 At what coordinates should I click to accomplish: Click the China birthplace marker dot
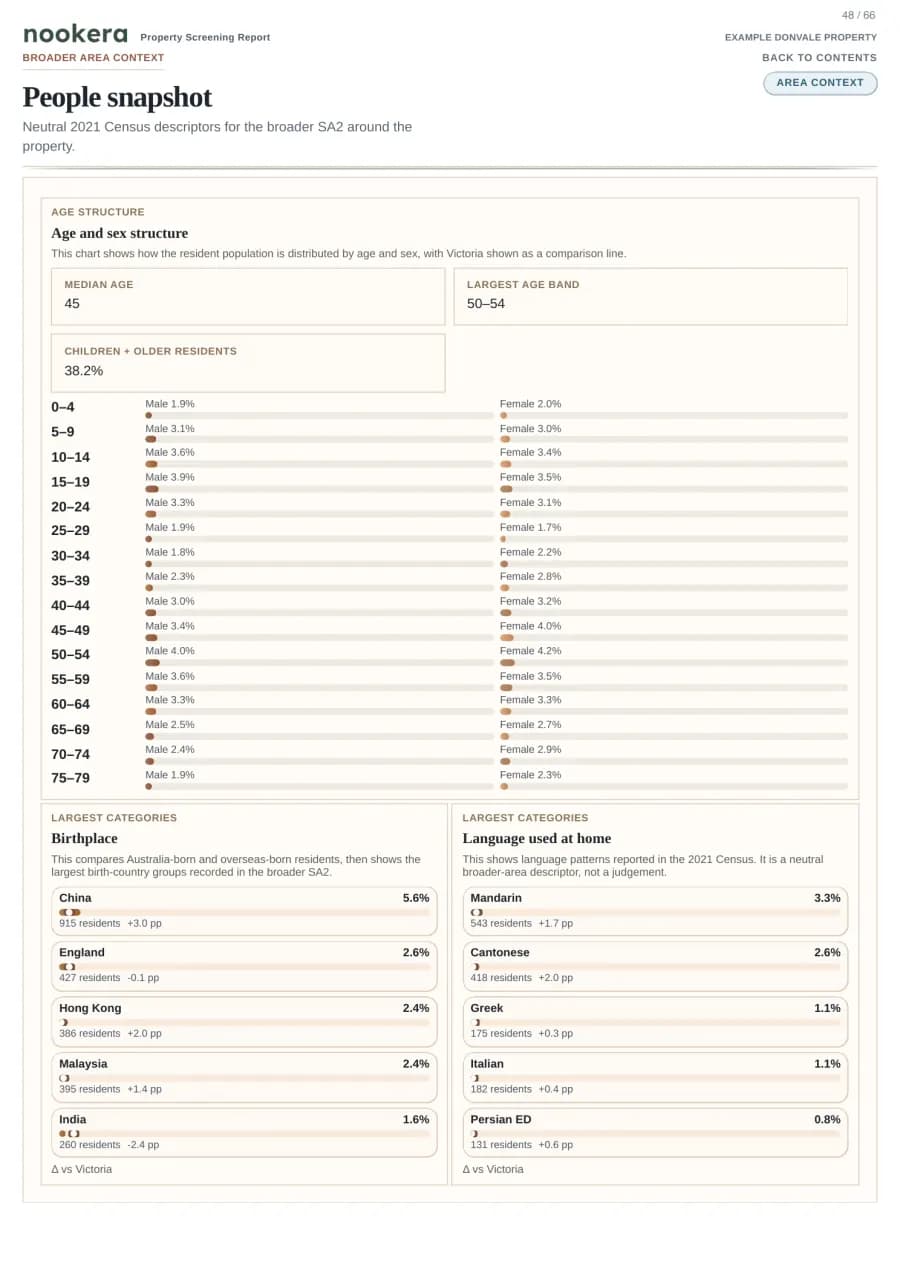(70, 912)
